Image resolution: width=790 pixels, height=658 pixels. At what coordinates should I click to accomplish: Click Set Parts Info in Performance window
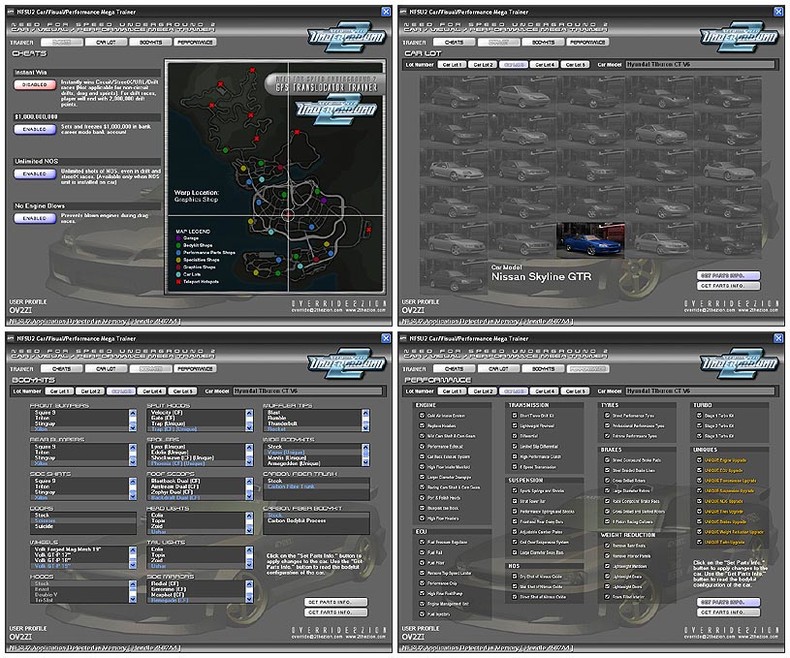[729, 602]
